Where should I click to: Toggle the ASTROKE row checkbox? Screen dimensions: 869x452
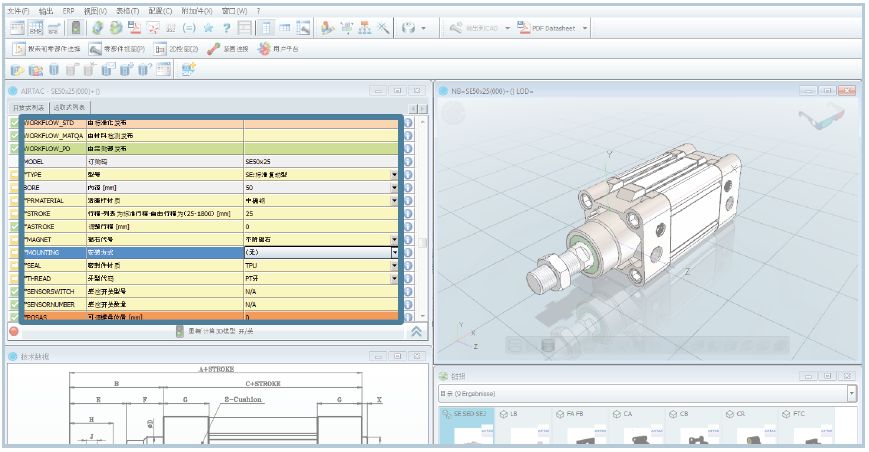[x=14, y=226]
